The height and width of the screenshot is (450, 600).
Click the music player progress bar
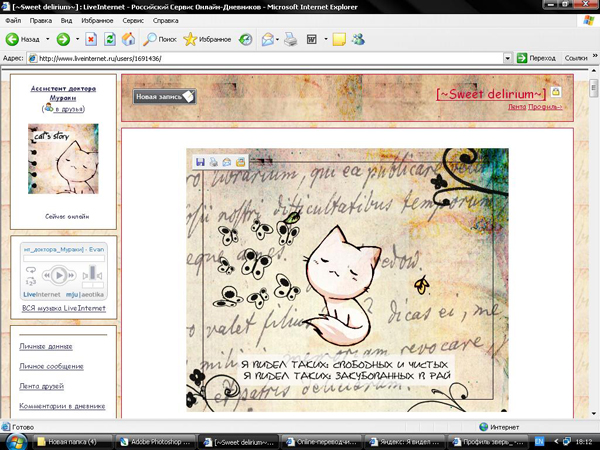64,259
